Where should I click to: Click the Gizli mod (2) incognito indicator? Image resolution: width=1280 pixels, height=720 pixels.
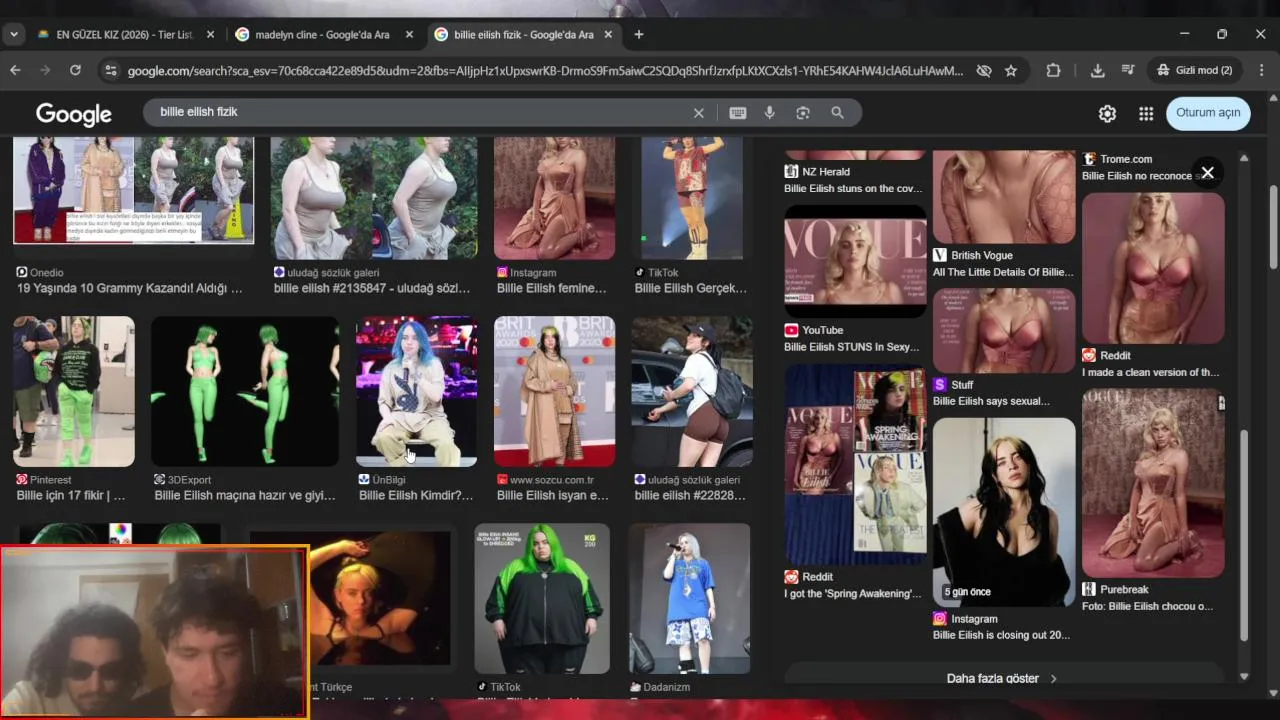point(1194,70)
